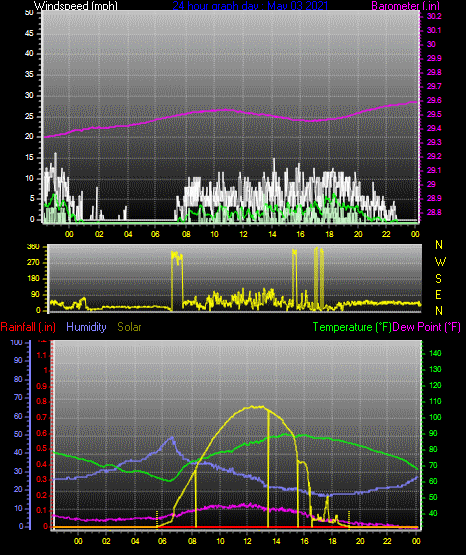This screenshot has width=466, height=555.
Task: Click 50 on the blue humidity axis
Action: (x=18, y=435)
